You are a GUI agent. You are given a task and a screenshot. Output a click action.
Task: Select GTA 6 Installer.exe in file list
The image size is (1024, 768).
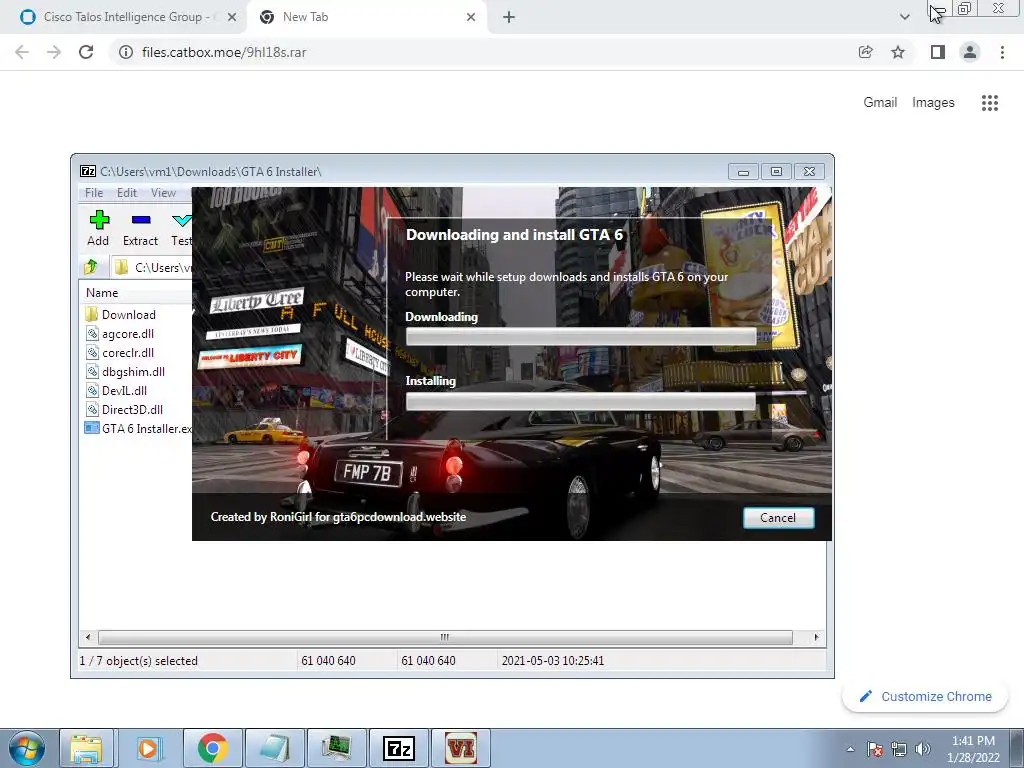click(x=138, y=428)
